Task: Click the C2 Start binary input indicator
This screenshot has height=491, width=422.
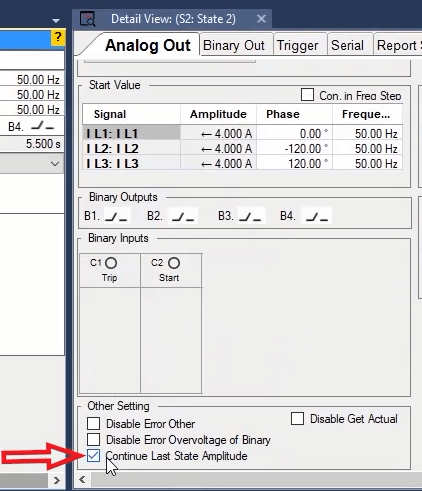Action: coord(174,263)
